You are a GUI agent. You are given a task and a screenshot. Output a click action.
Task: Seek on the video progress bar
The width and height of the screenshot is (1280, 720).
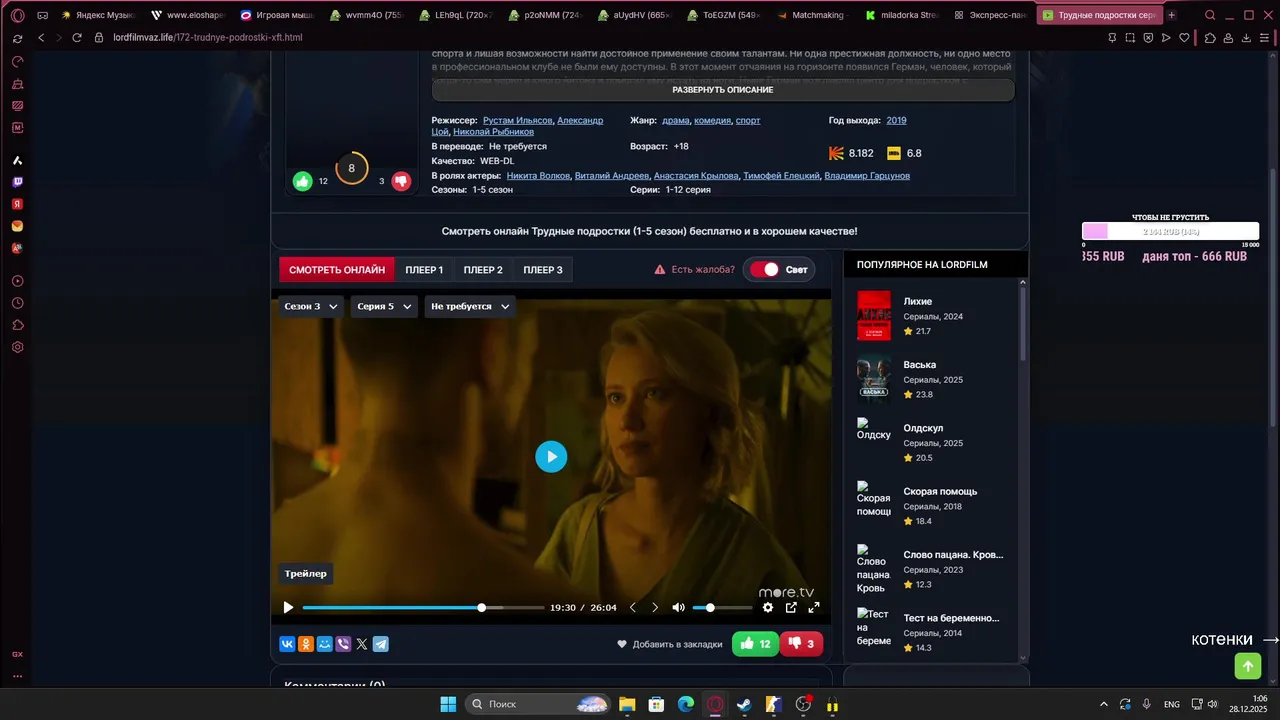point(423,608)
